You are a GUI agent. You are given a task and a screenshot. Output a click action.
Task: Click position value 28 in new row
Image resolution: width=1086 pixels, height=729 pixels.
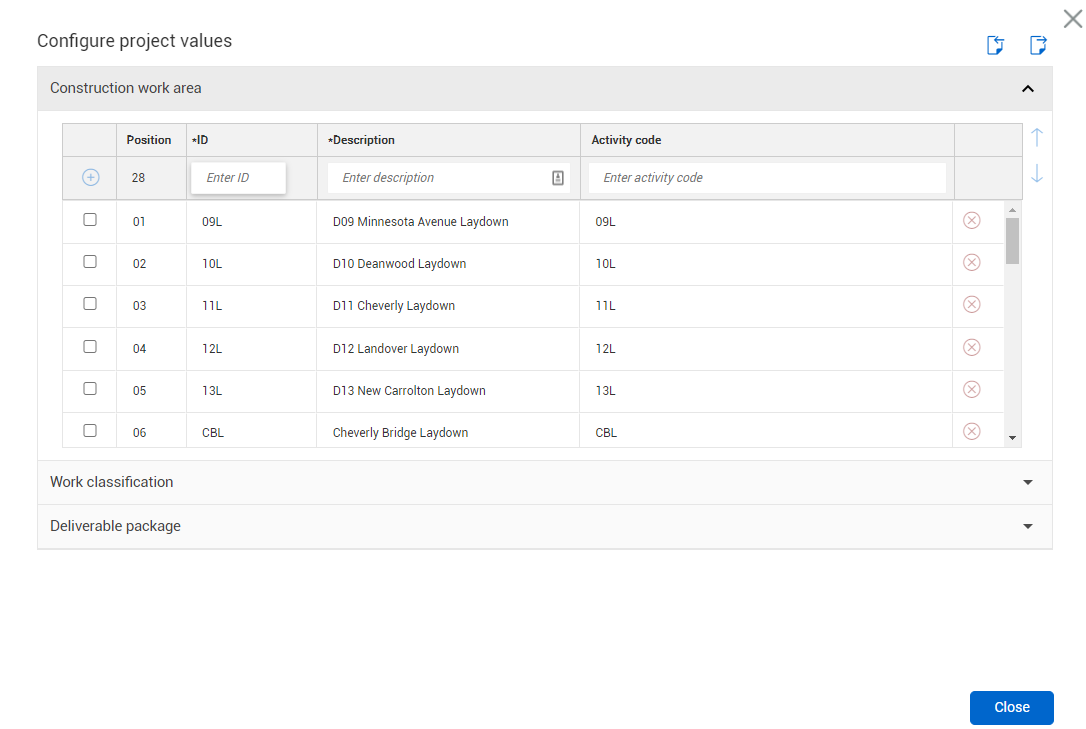pyautogui.click(x=139, y=178)
